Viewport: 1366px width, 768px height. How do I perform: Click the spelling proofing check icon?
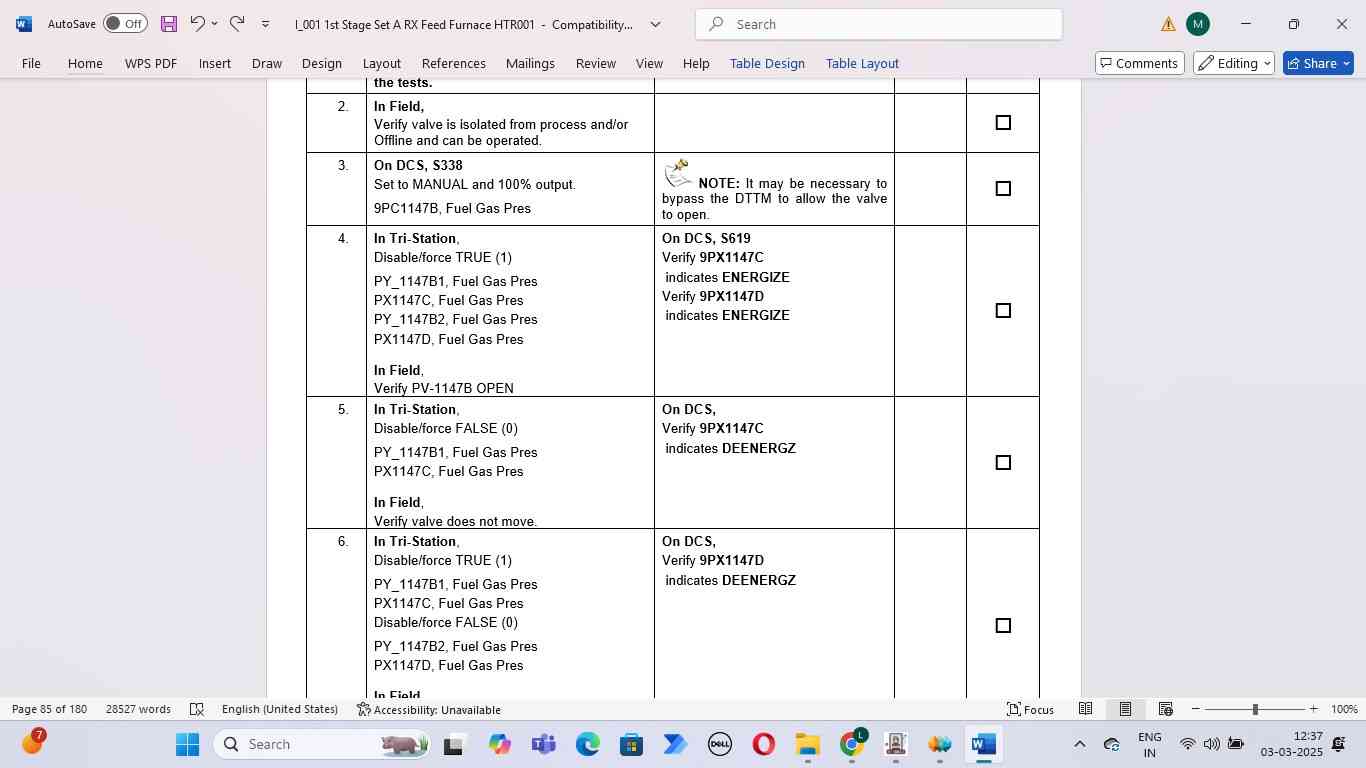[197, 709]
